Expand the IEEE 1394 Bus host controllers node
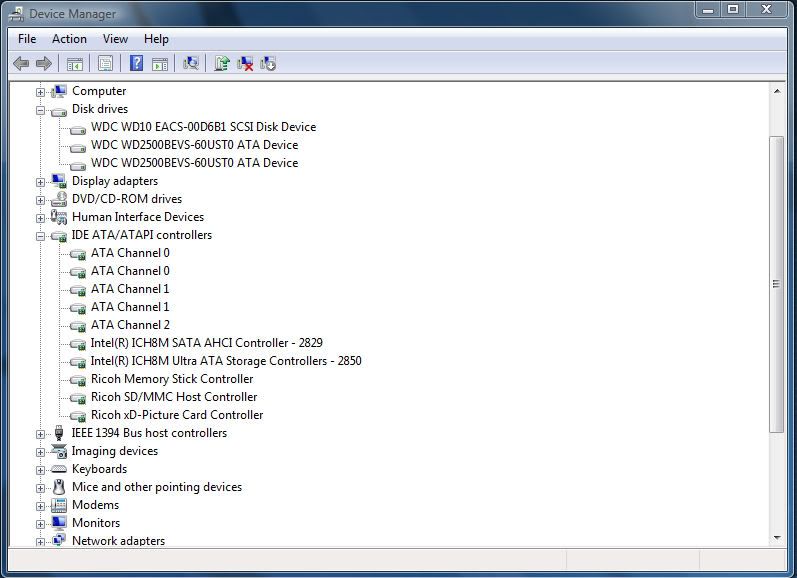The width and height of the screenshot is (797, 578). [40, 434]
